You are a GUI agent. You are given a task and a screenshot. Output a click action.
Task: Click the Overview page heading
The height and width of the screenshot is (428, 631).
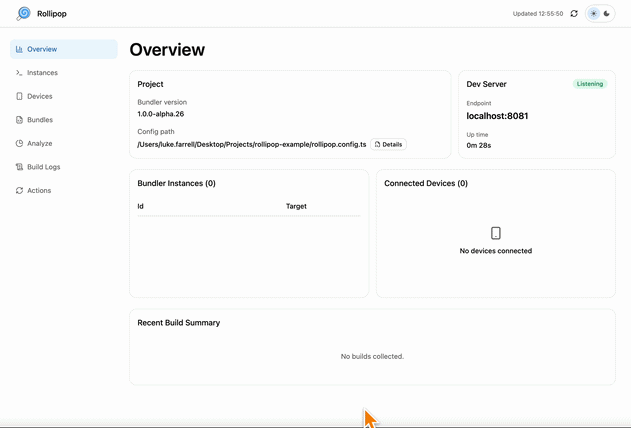[167, 50]
